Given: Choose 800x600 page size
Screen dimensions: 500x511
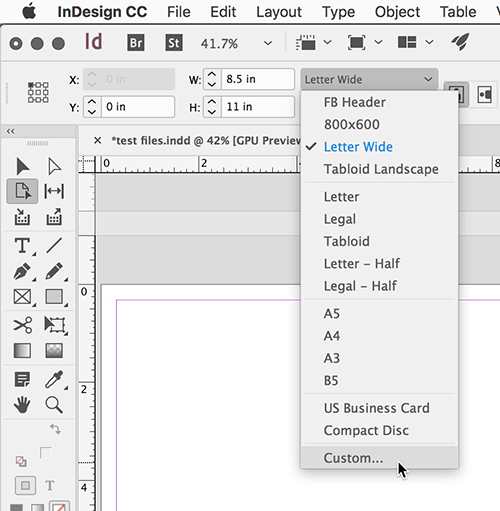Looking at the screenshot, I should (380, 124).
